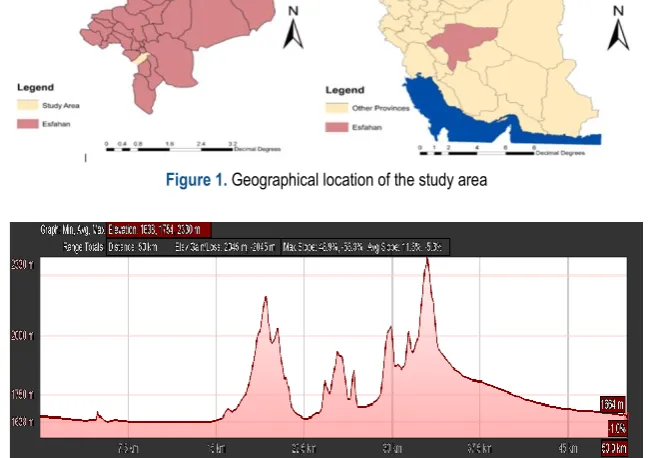Click the 'Legend' heading under the left map
The height and width of the screenshot is (458, 649).
(x=35, y=87)
